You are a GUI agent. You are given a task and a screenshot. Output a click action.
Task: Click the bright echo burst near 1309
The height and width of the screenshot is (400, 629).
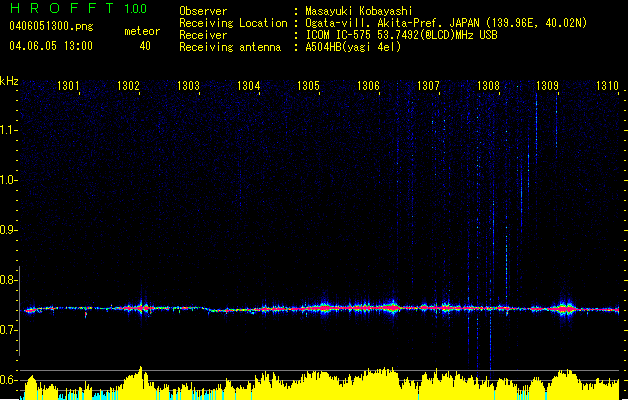(565, 309)
